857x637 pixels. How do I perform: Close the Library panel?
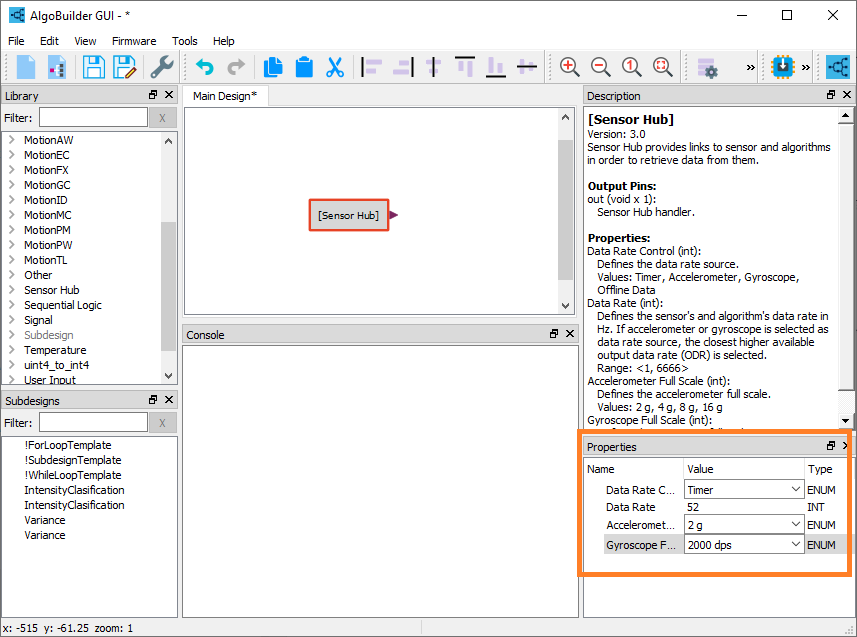[x=169, y=95]
